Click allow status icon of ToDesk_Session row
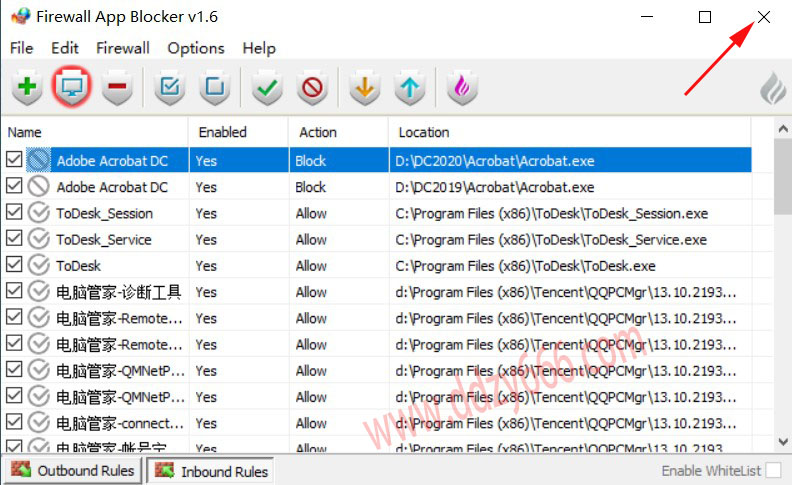Image resolution: width=792 pixels, height=485 pixels. pos(38,213)
